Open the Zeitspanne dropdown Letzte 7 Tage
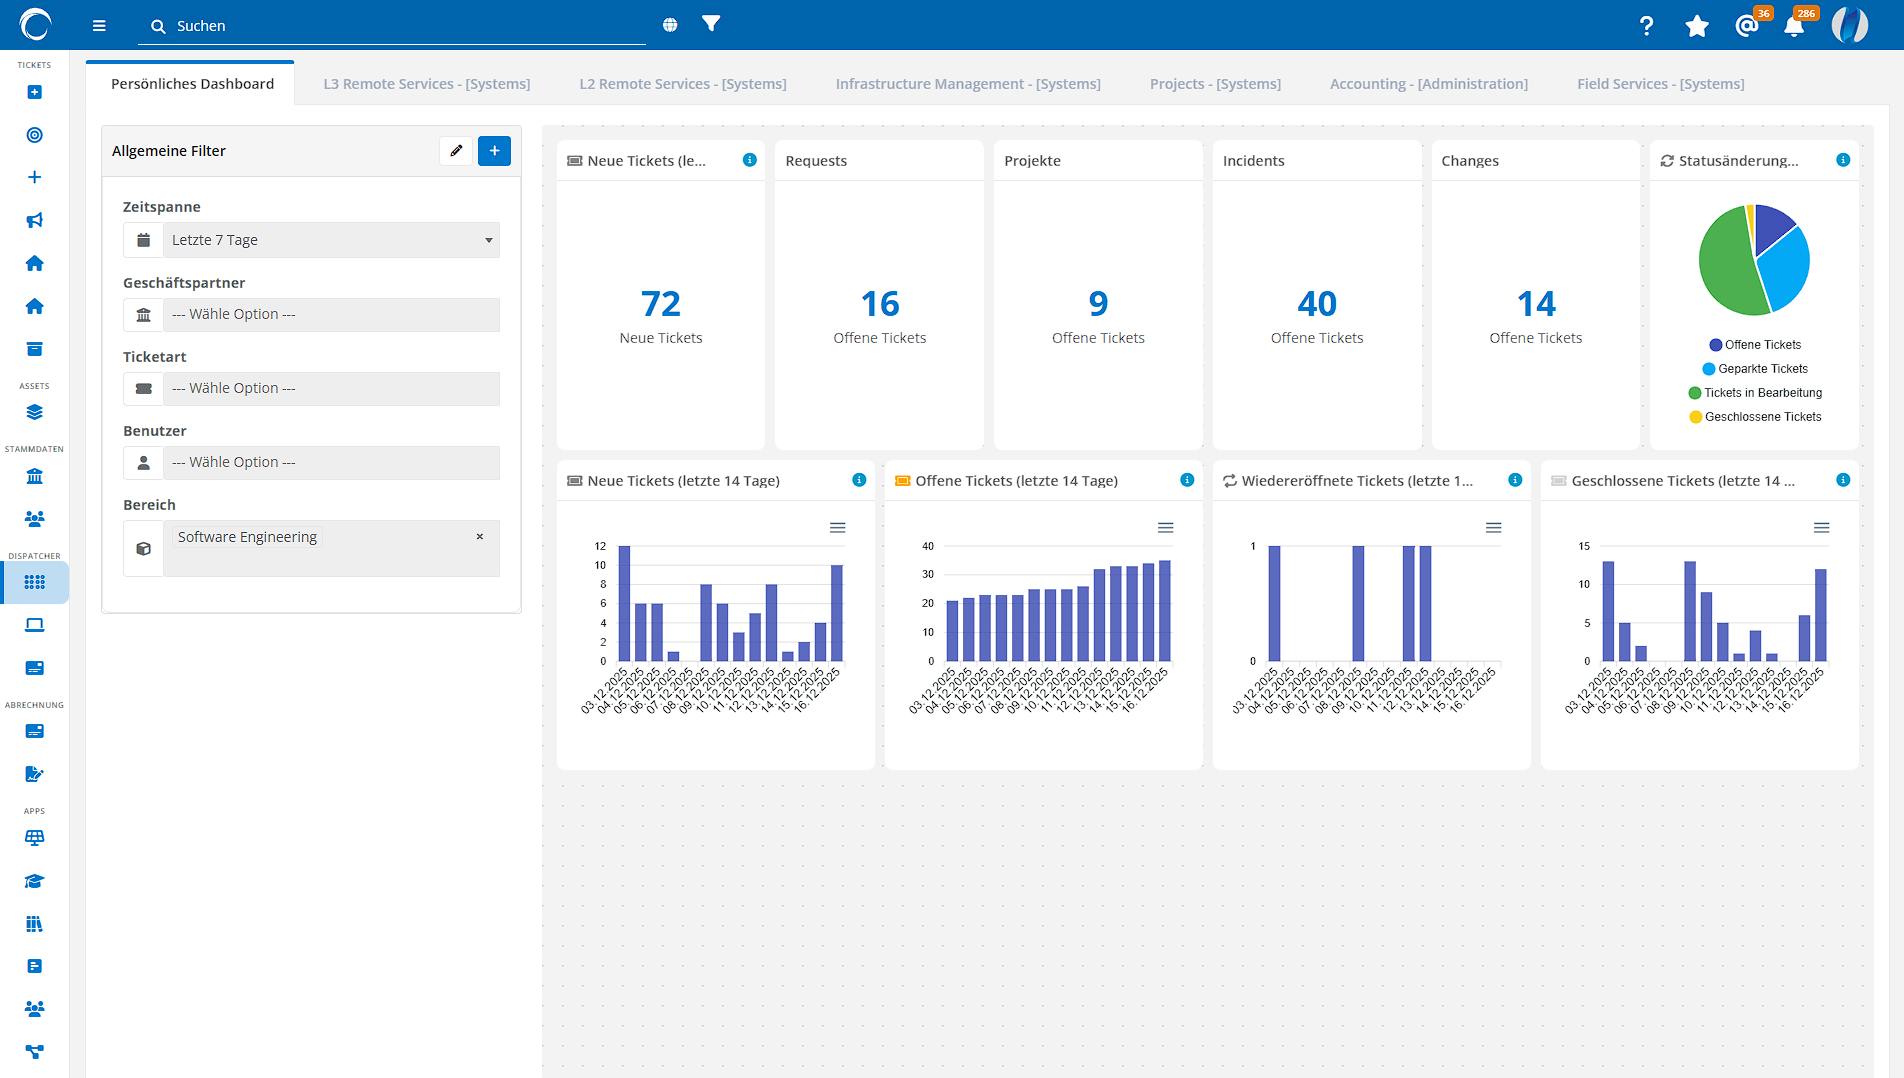The image size is (1904, 1078). click(x=330, y=240)
